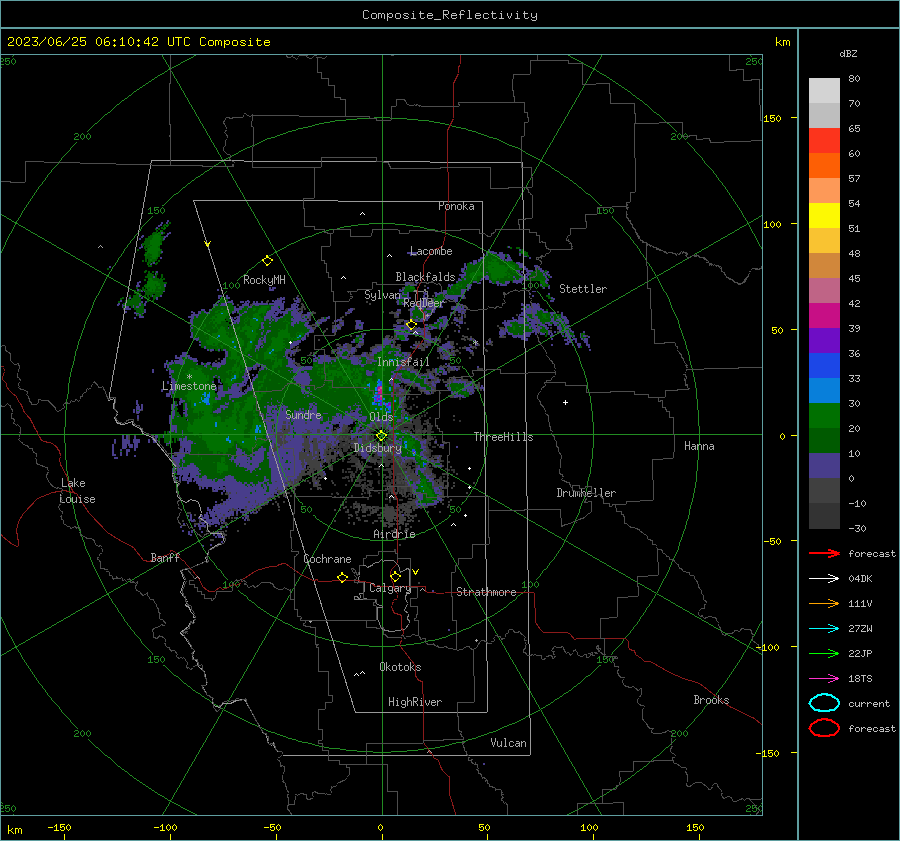Click the Blackfalds city label
The image size is (900, 841).
[425, 277]
